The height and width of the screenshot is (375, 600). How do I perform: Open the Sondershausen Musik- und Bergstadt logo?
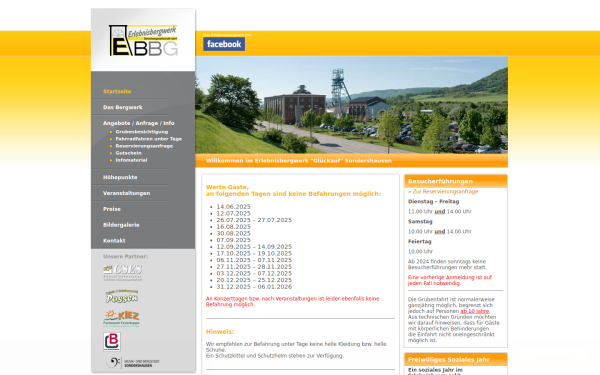tap(132, 363)
